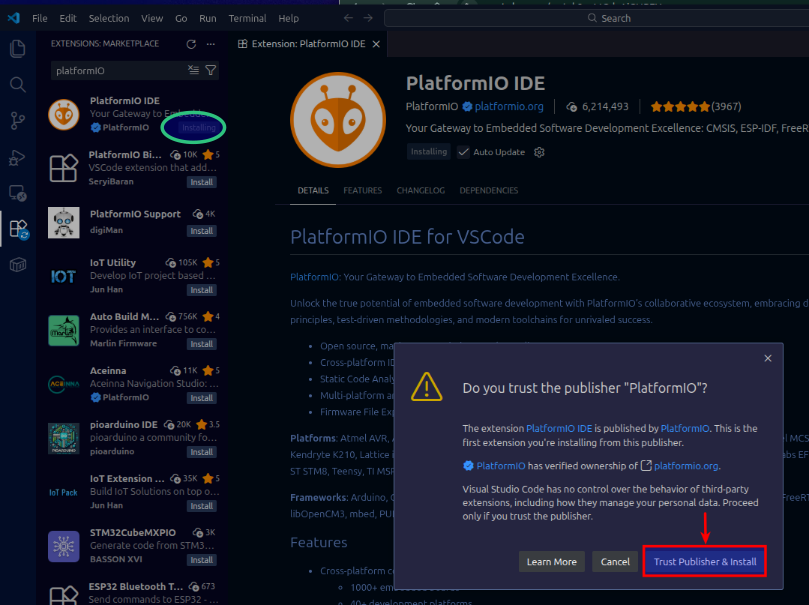Open the extension settings gear
This screenshot has width=809, height=605.
coord(539,152)
